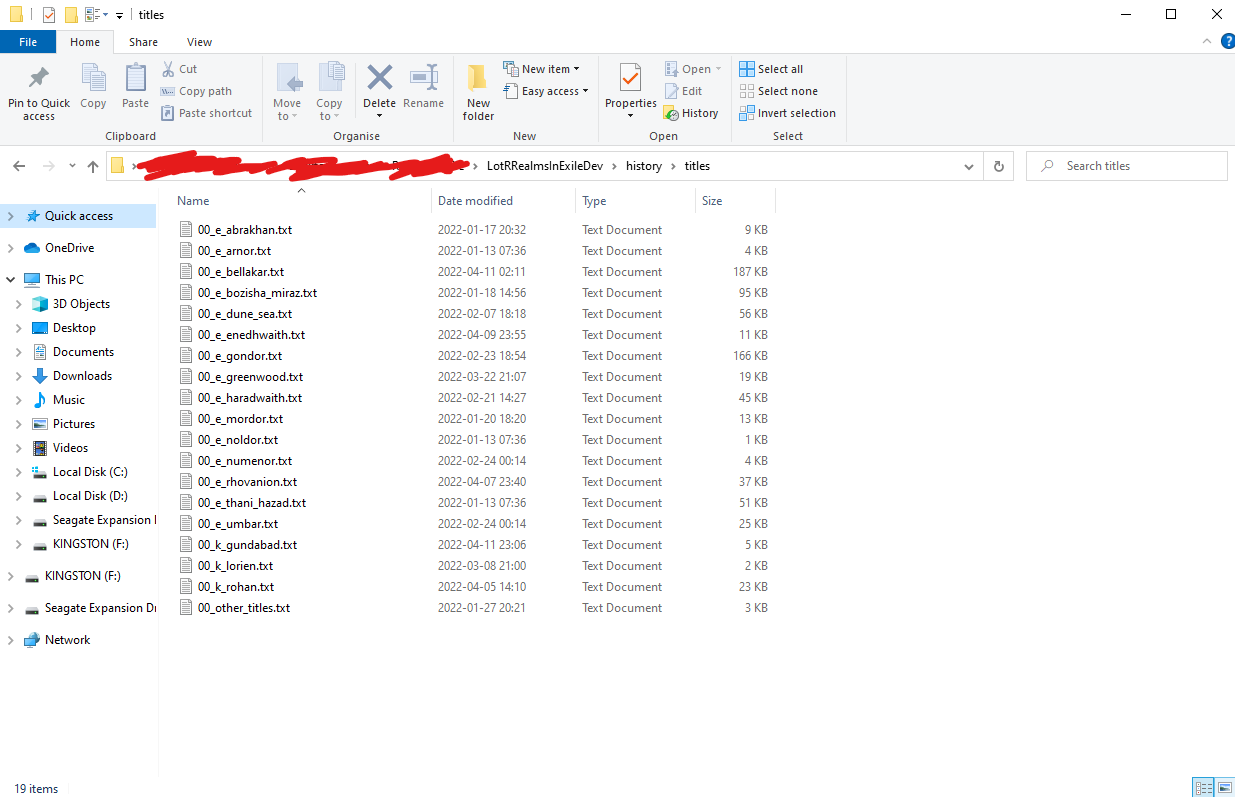Switch to Large icons view layout

click(1223, 788)
